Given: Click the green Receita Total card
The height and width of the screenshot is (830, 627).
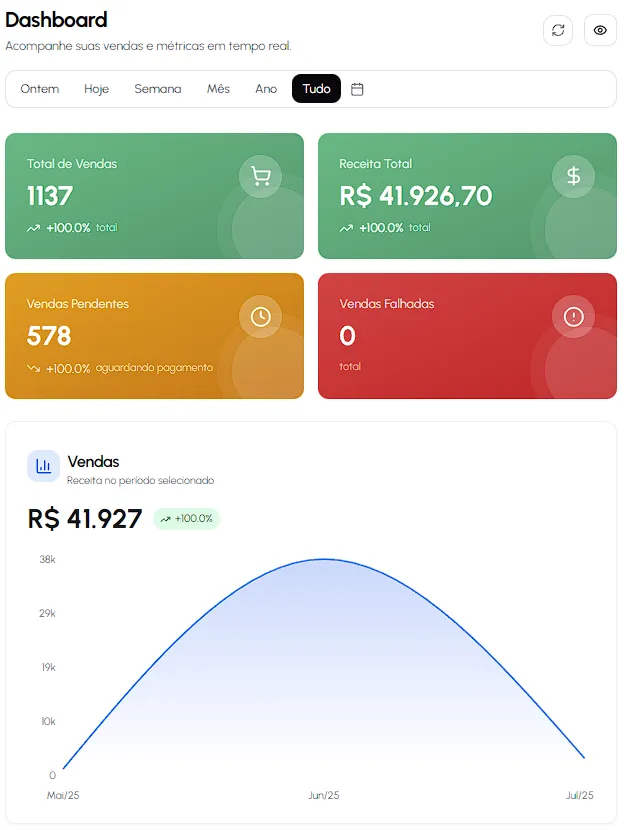Looking at the screenshot, I should click(466, 196).
